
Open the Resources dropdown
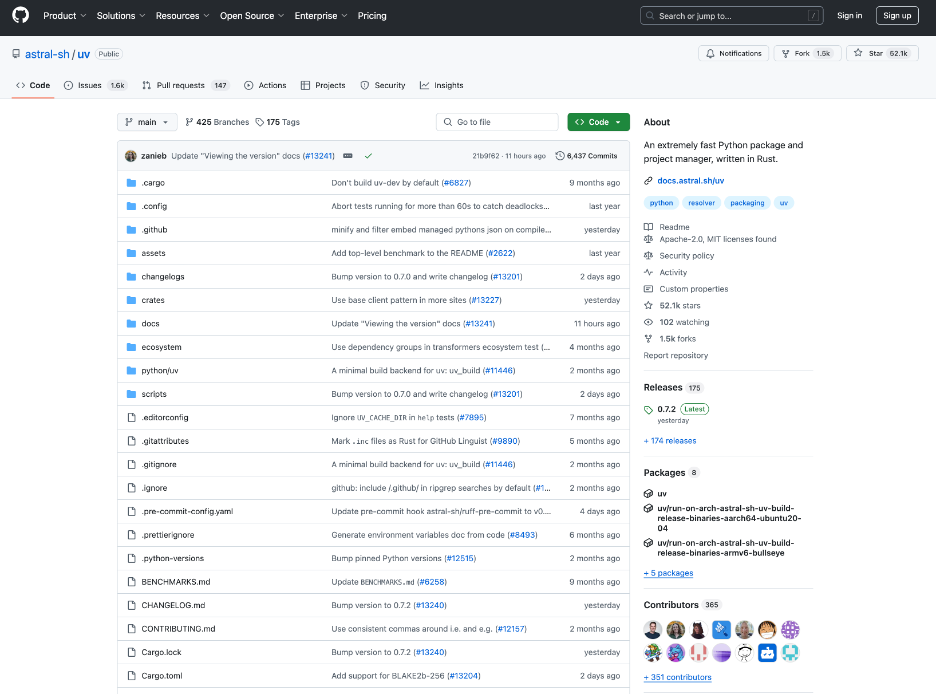pyautogui.click(x=182, y=16)
